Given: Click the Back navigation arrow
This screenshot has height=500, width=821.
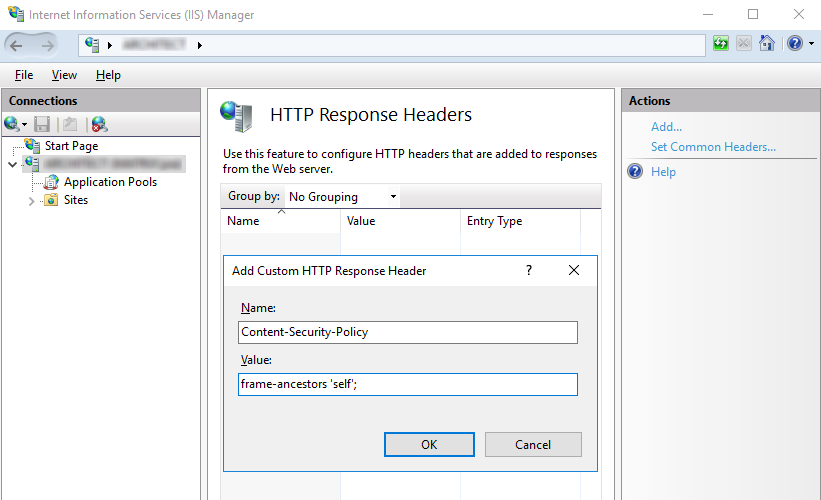Looking at the screenshot, I should [17, 45].
